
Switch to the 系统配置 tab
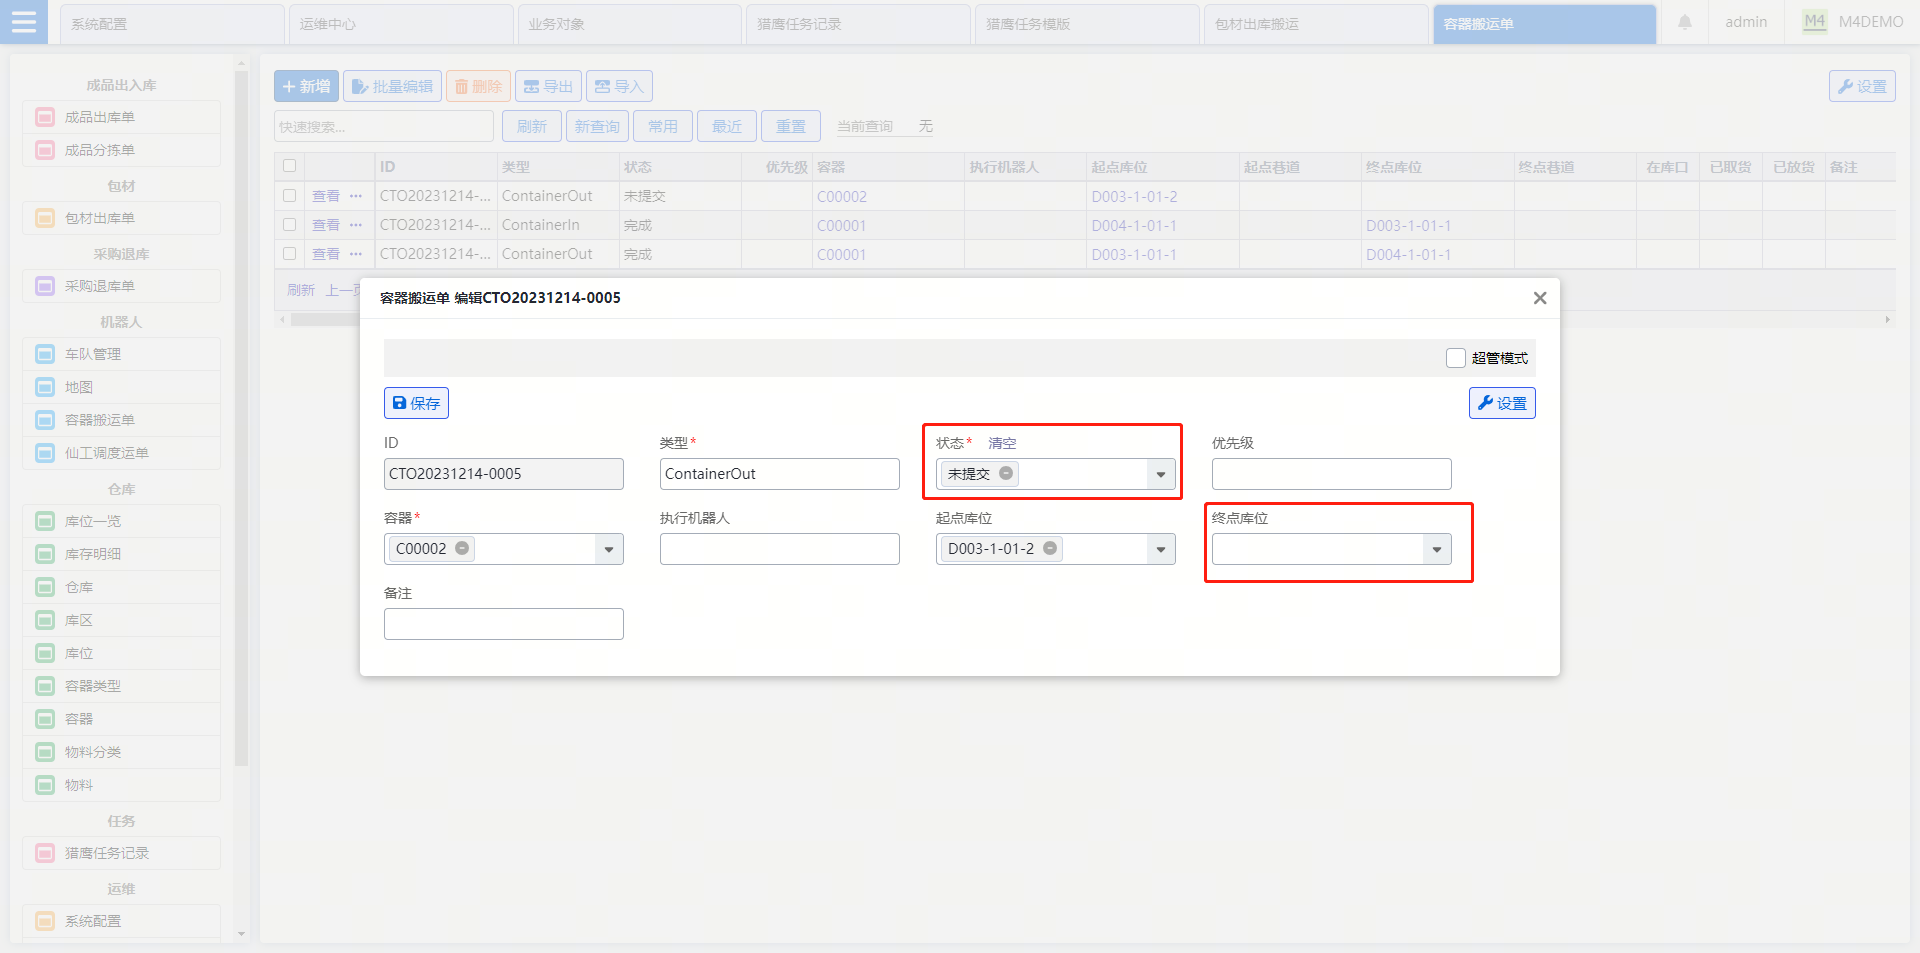click(172, 24)
